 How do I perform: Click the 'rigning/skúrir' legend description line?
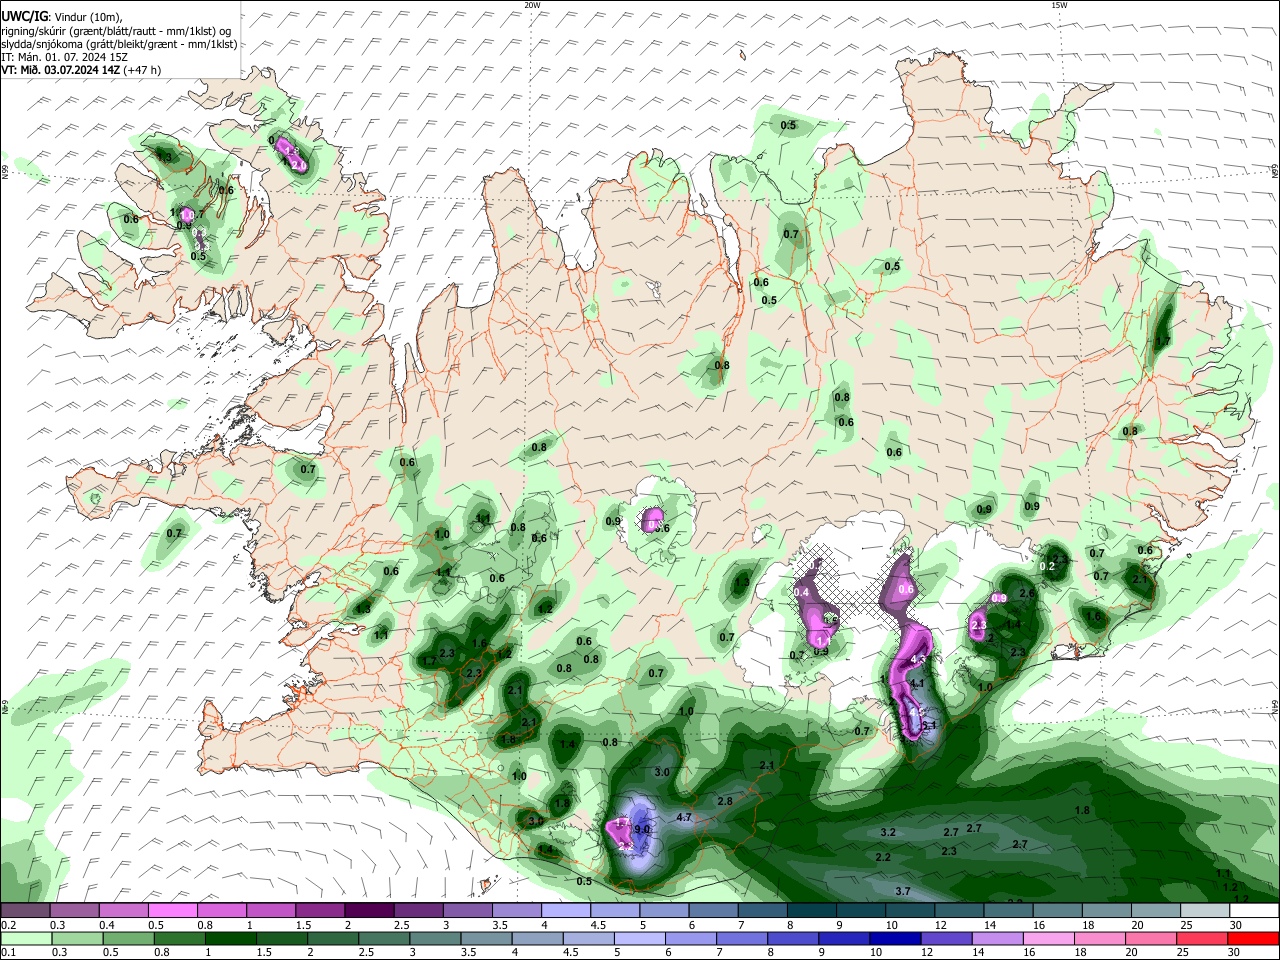(x=116, y=31)
